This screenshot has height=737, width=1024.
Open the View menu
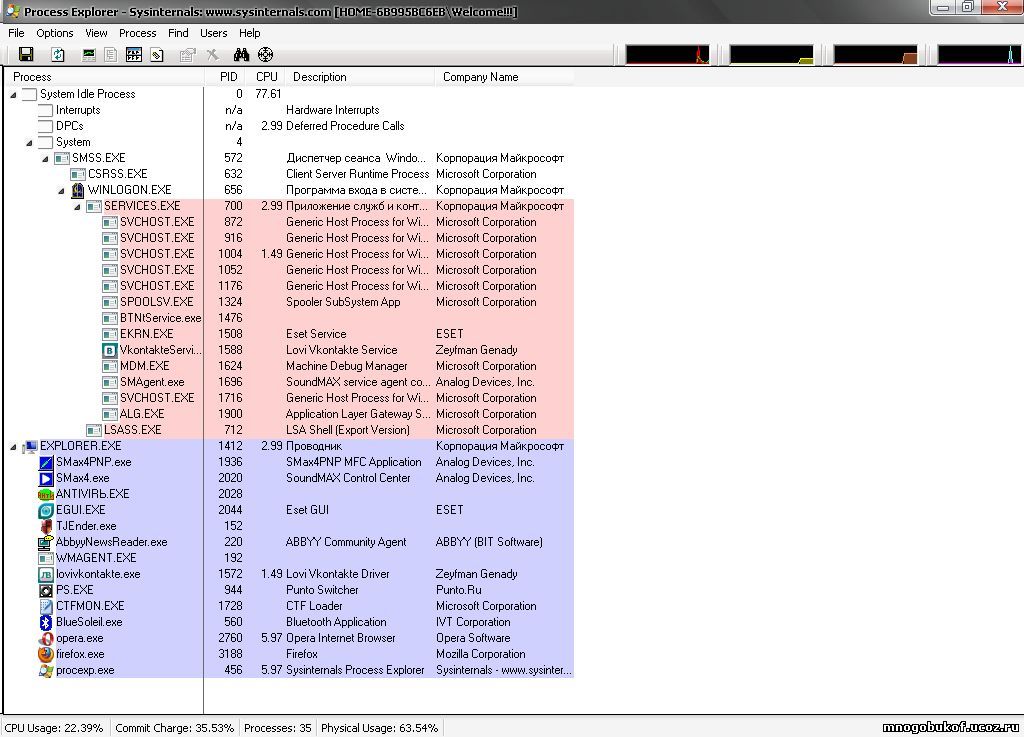[96, 33]
